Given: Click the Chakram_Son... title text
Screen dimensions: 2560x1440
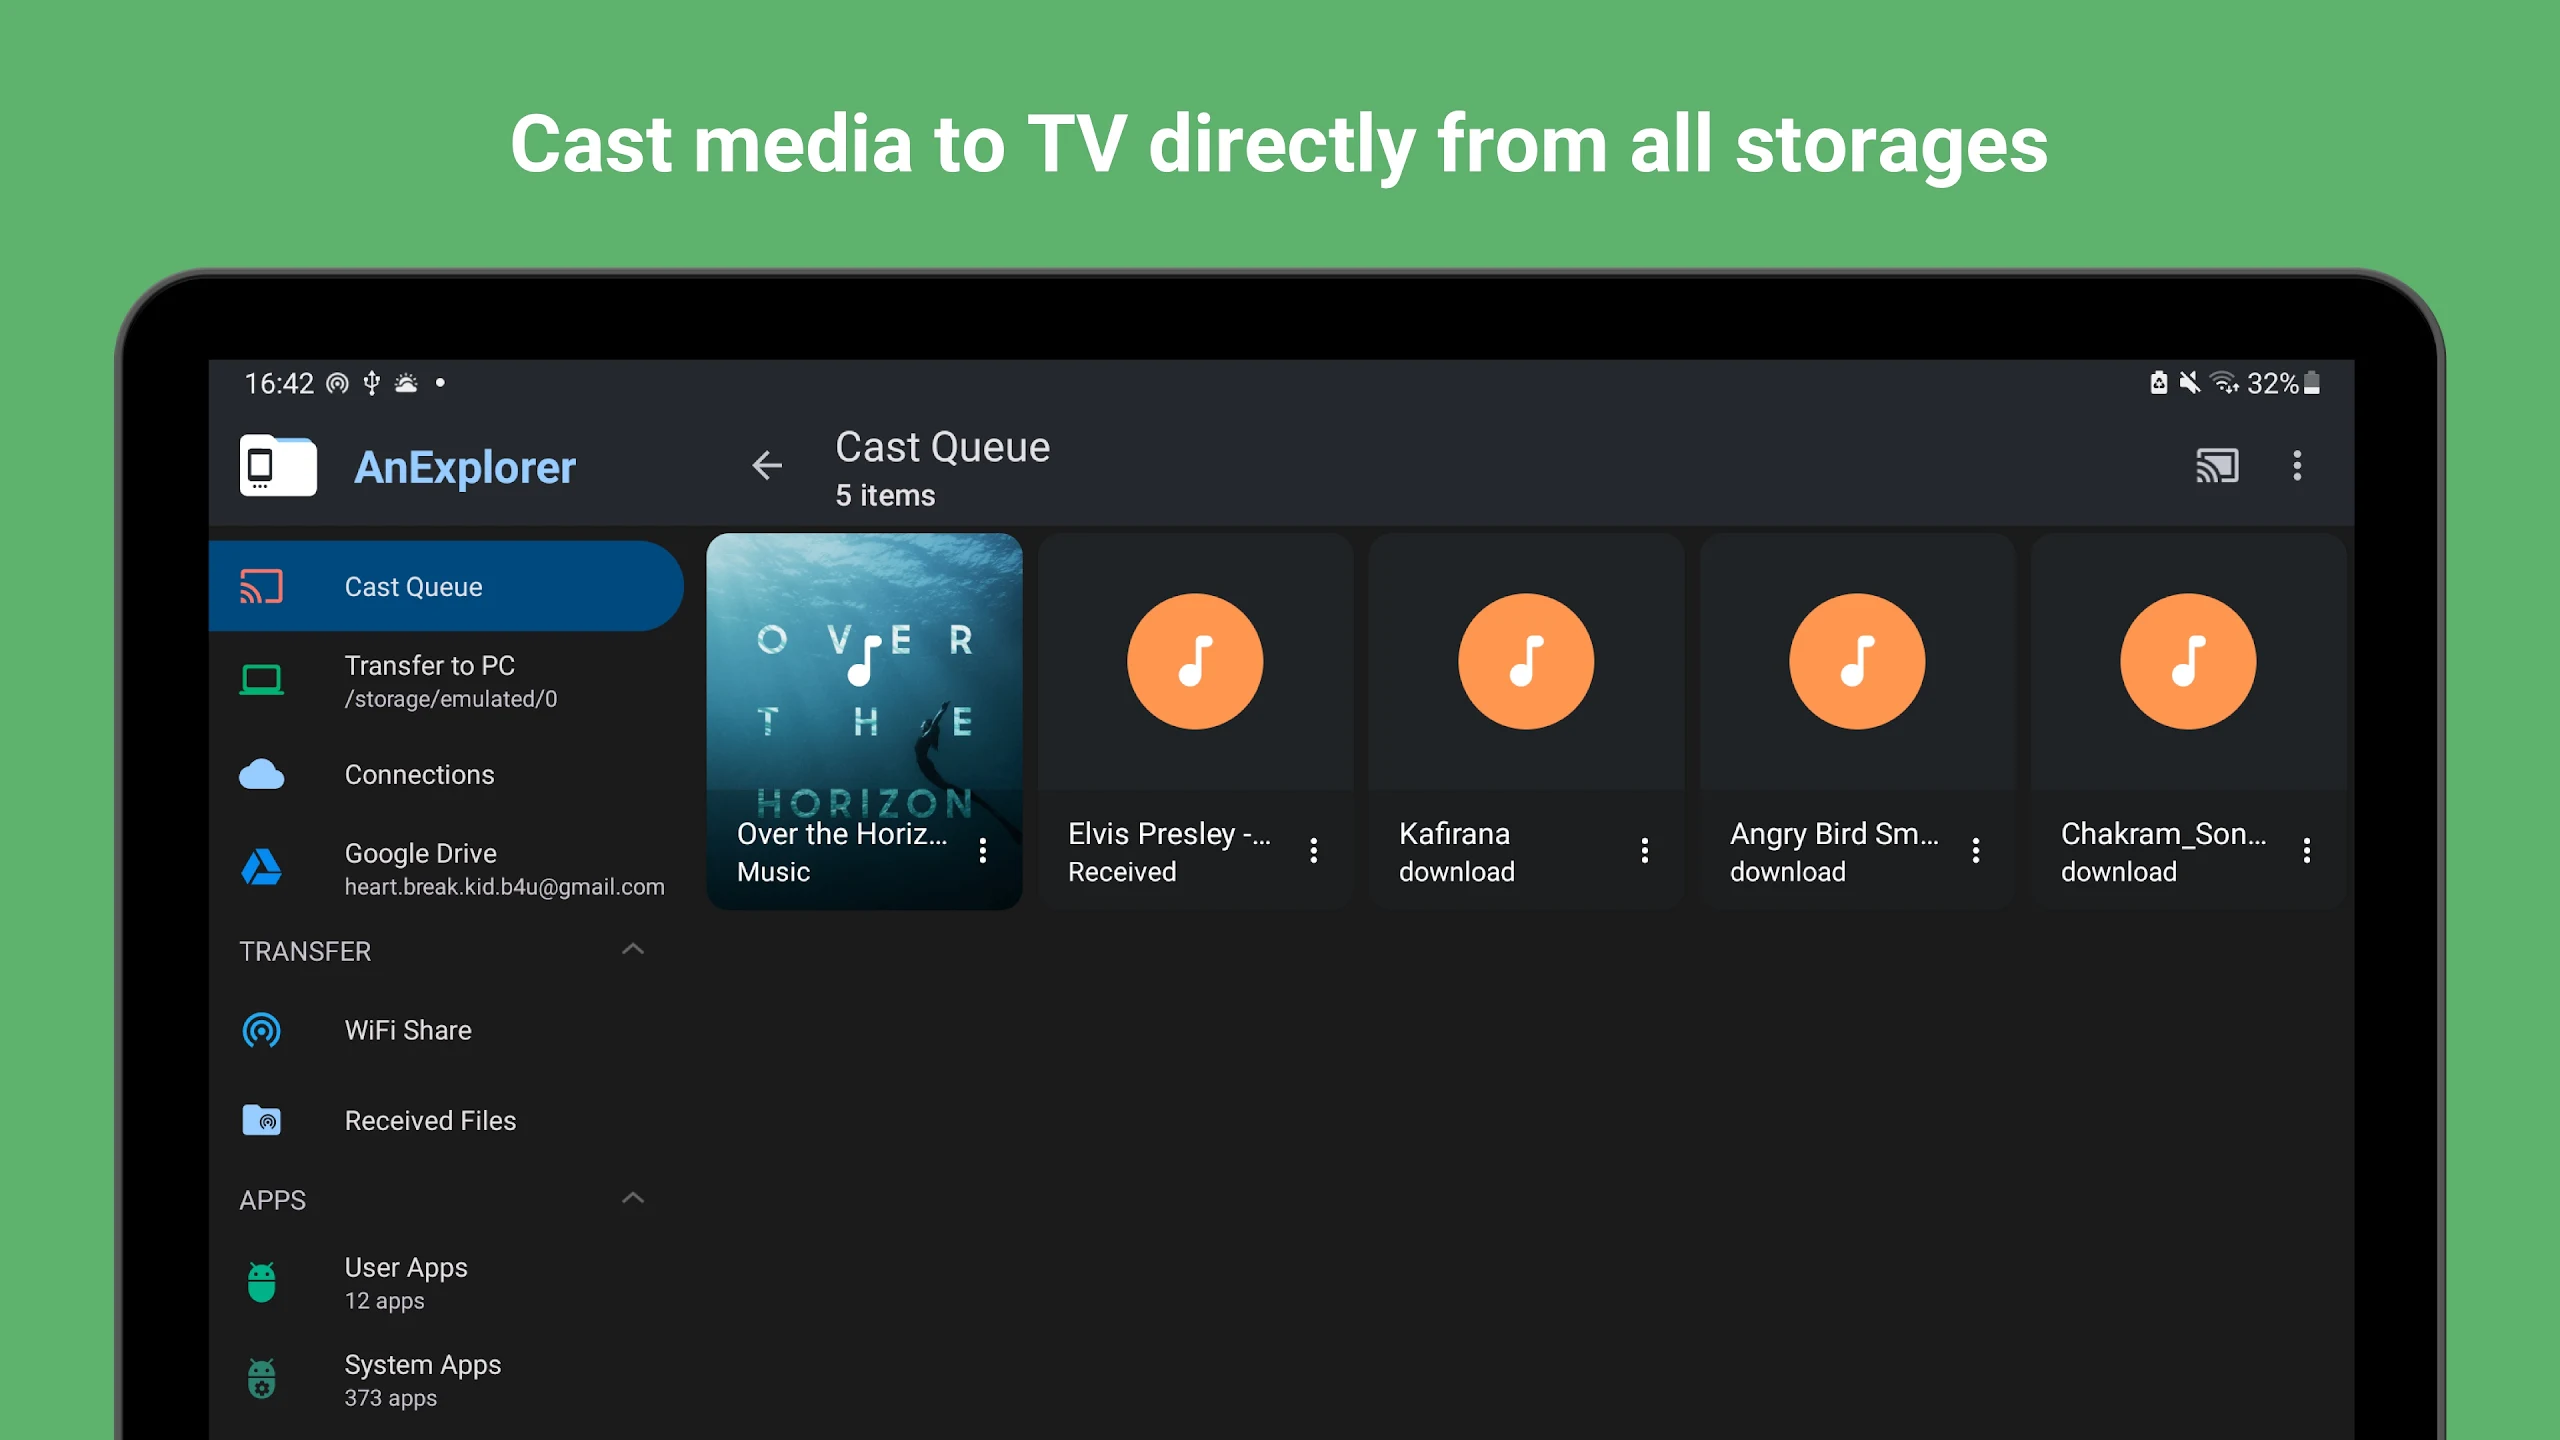Looking at the screenshot, I should coord(2163,834).
